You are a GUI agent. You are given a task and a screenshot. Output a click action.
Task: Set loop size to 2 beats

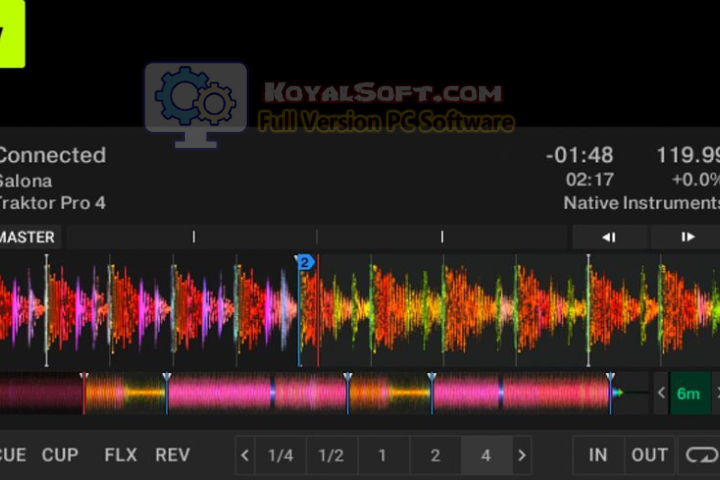click(x=435, y=455)
